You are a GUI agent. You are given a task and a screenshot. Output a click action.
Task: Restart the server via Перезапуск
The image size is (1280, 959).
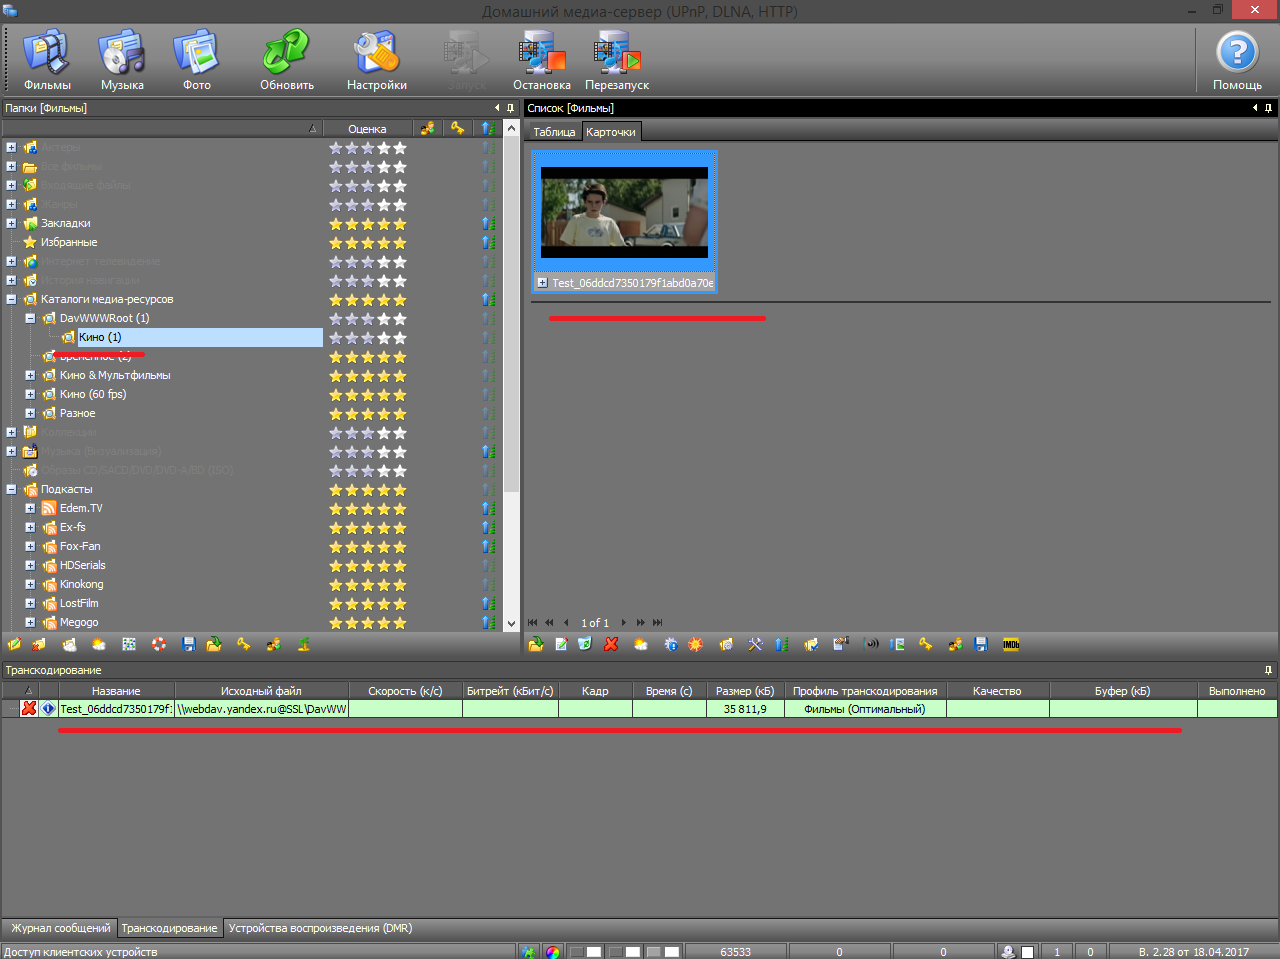coord(617,60)
